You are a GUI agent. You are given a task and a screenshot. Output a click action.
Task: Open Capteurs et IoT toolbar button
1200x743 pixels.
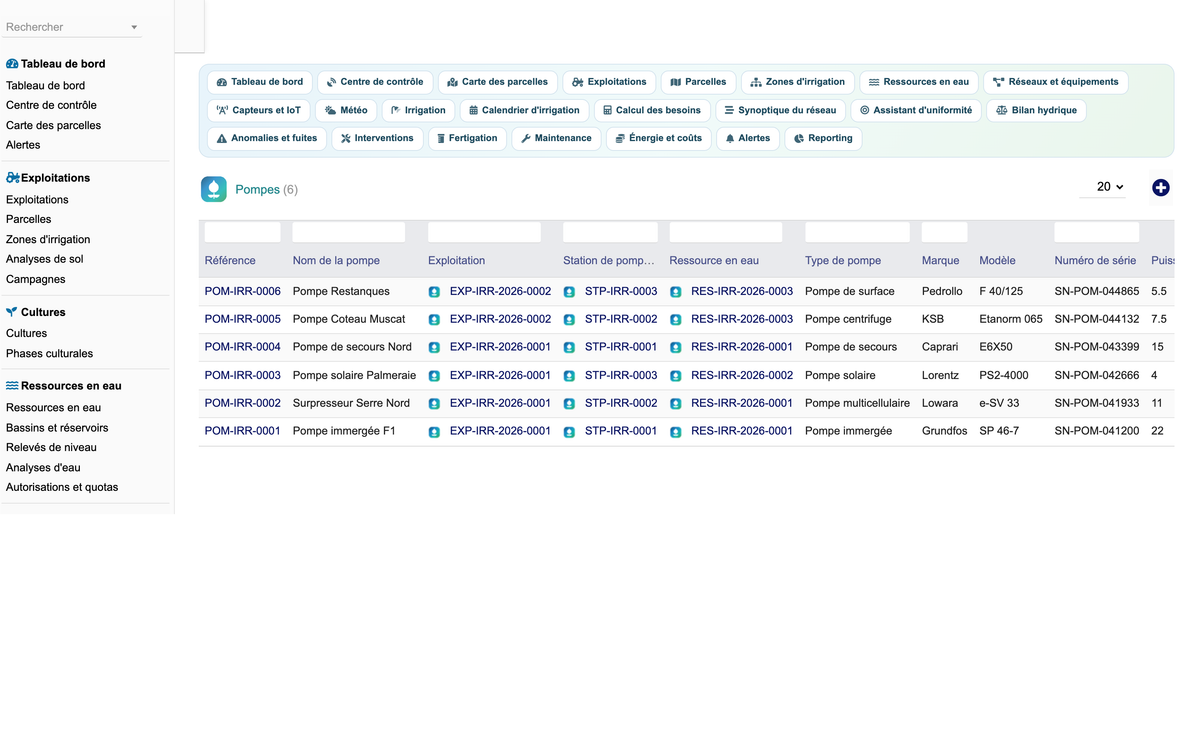pyautogui.click(x=259, y=110)
